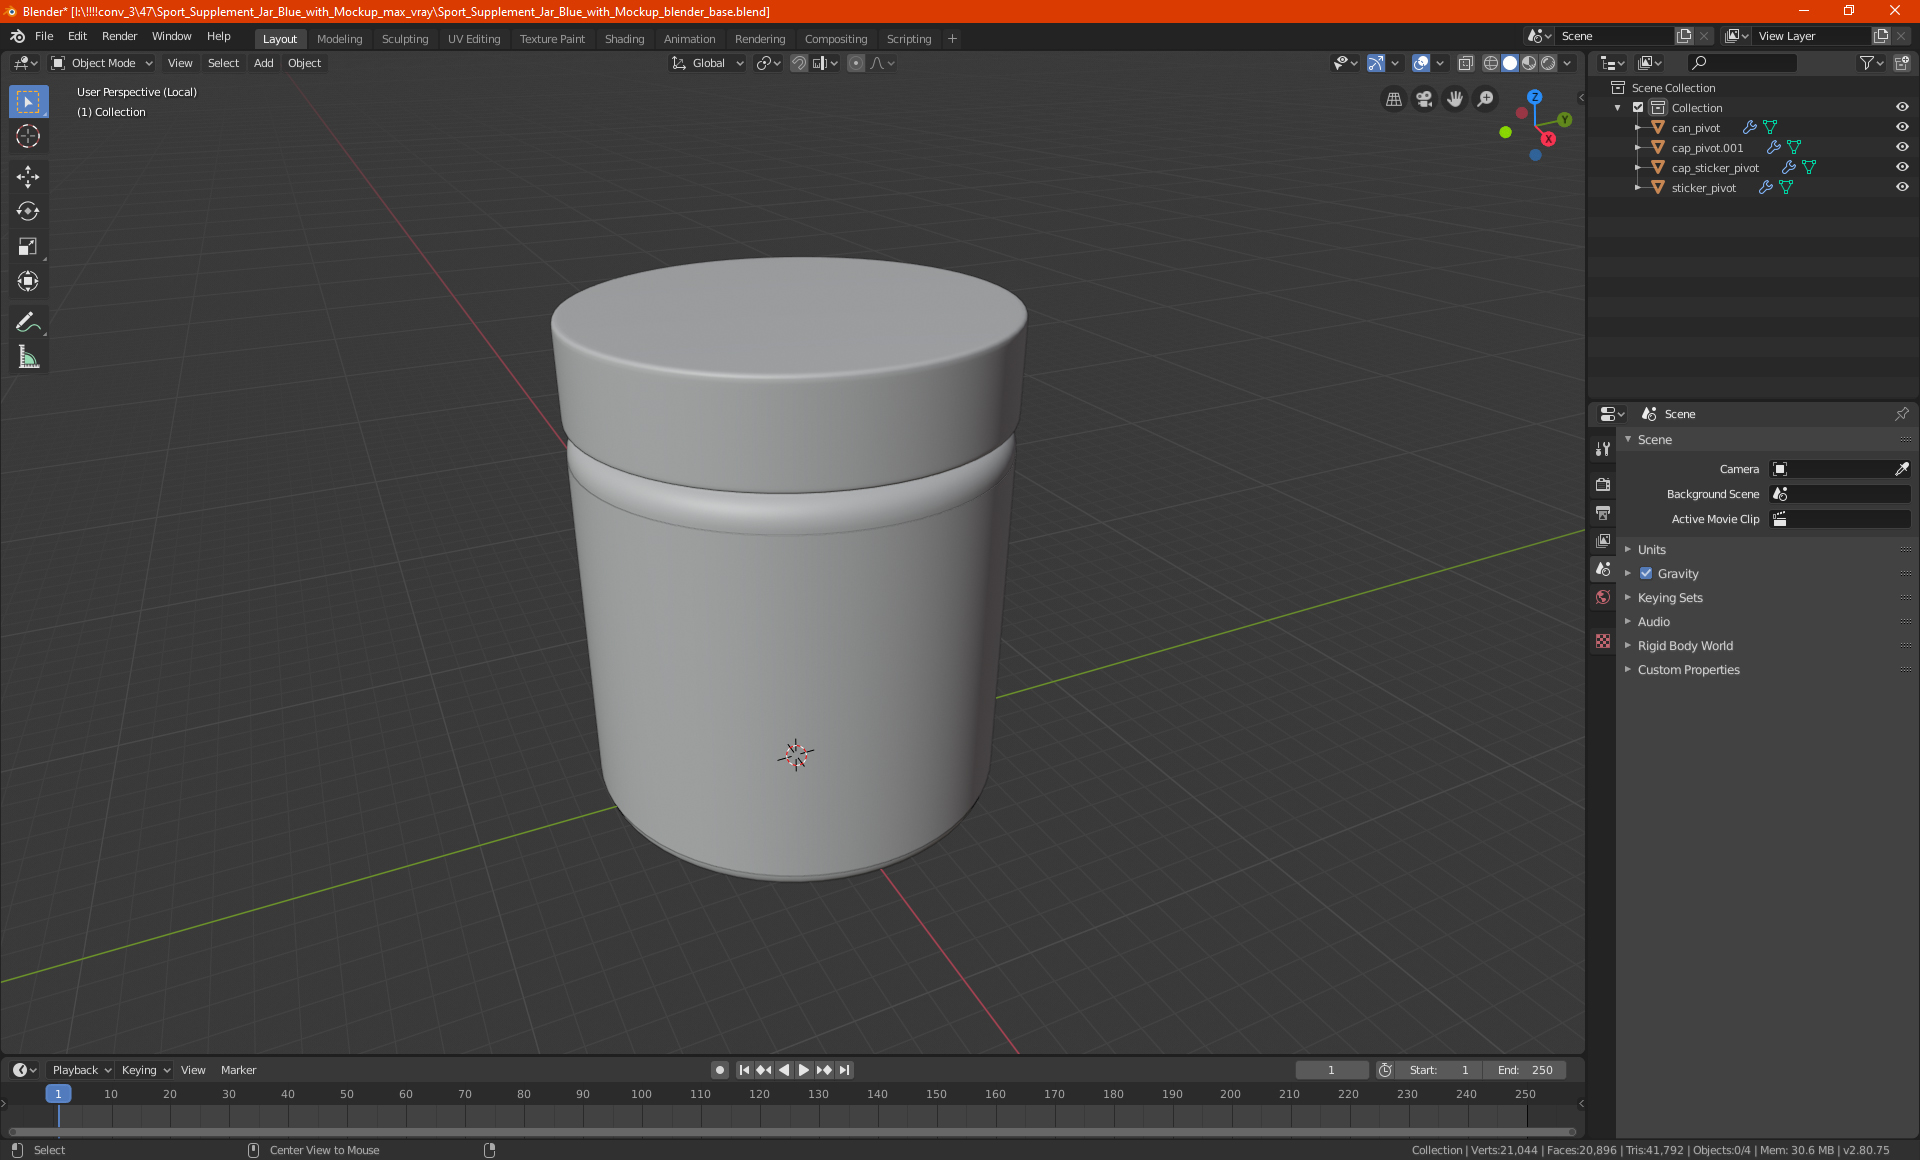Uncheck the Collection visibility checkbox
This screenshot has width=1920, height=1160.
1638,107
